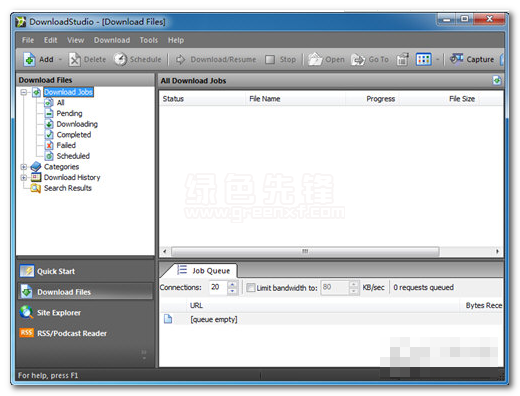Screen dimensions: 520x396
Task: Open the Quick Start pane
Action: (x=85, y=271)
